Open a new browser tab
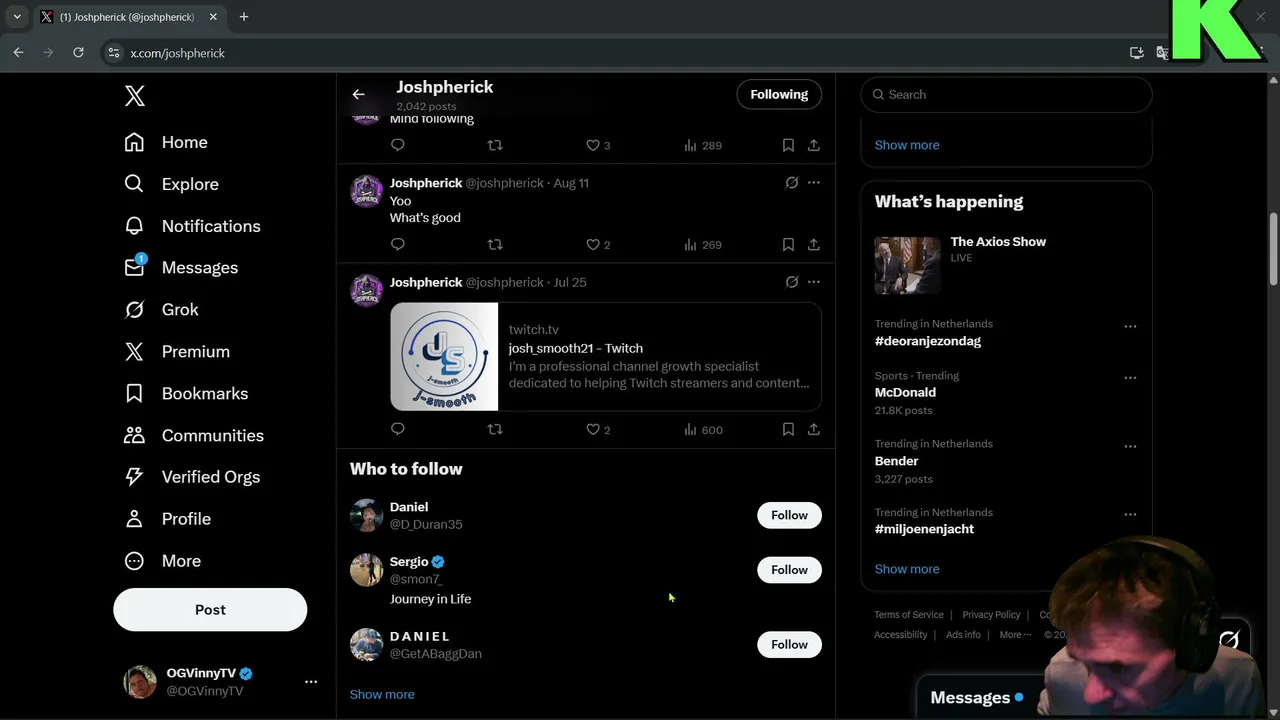This screenshot has height=720, width=1280. 243,17
